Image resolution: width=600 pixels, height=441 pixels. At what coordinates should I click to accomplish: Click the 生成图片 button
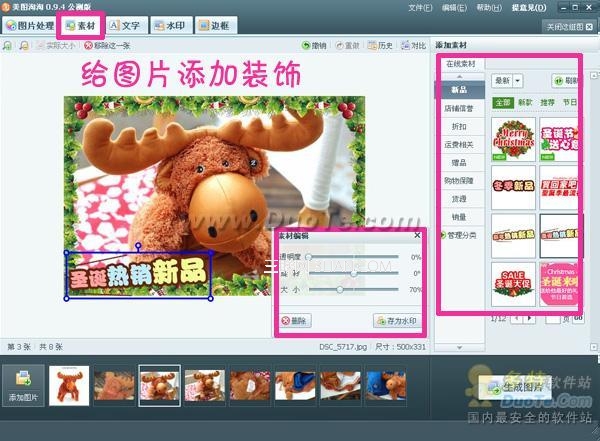[x=516, y=387]
